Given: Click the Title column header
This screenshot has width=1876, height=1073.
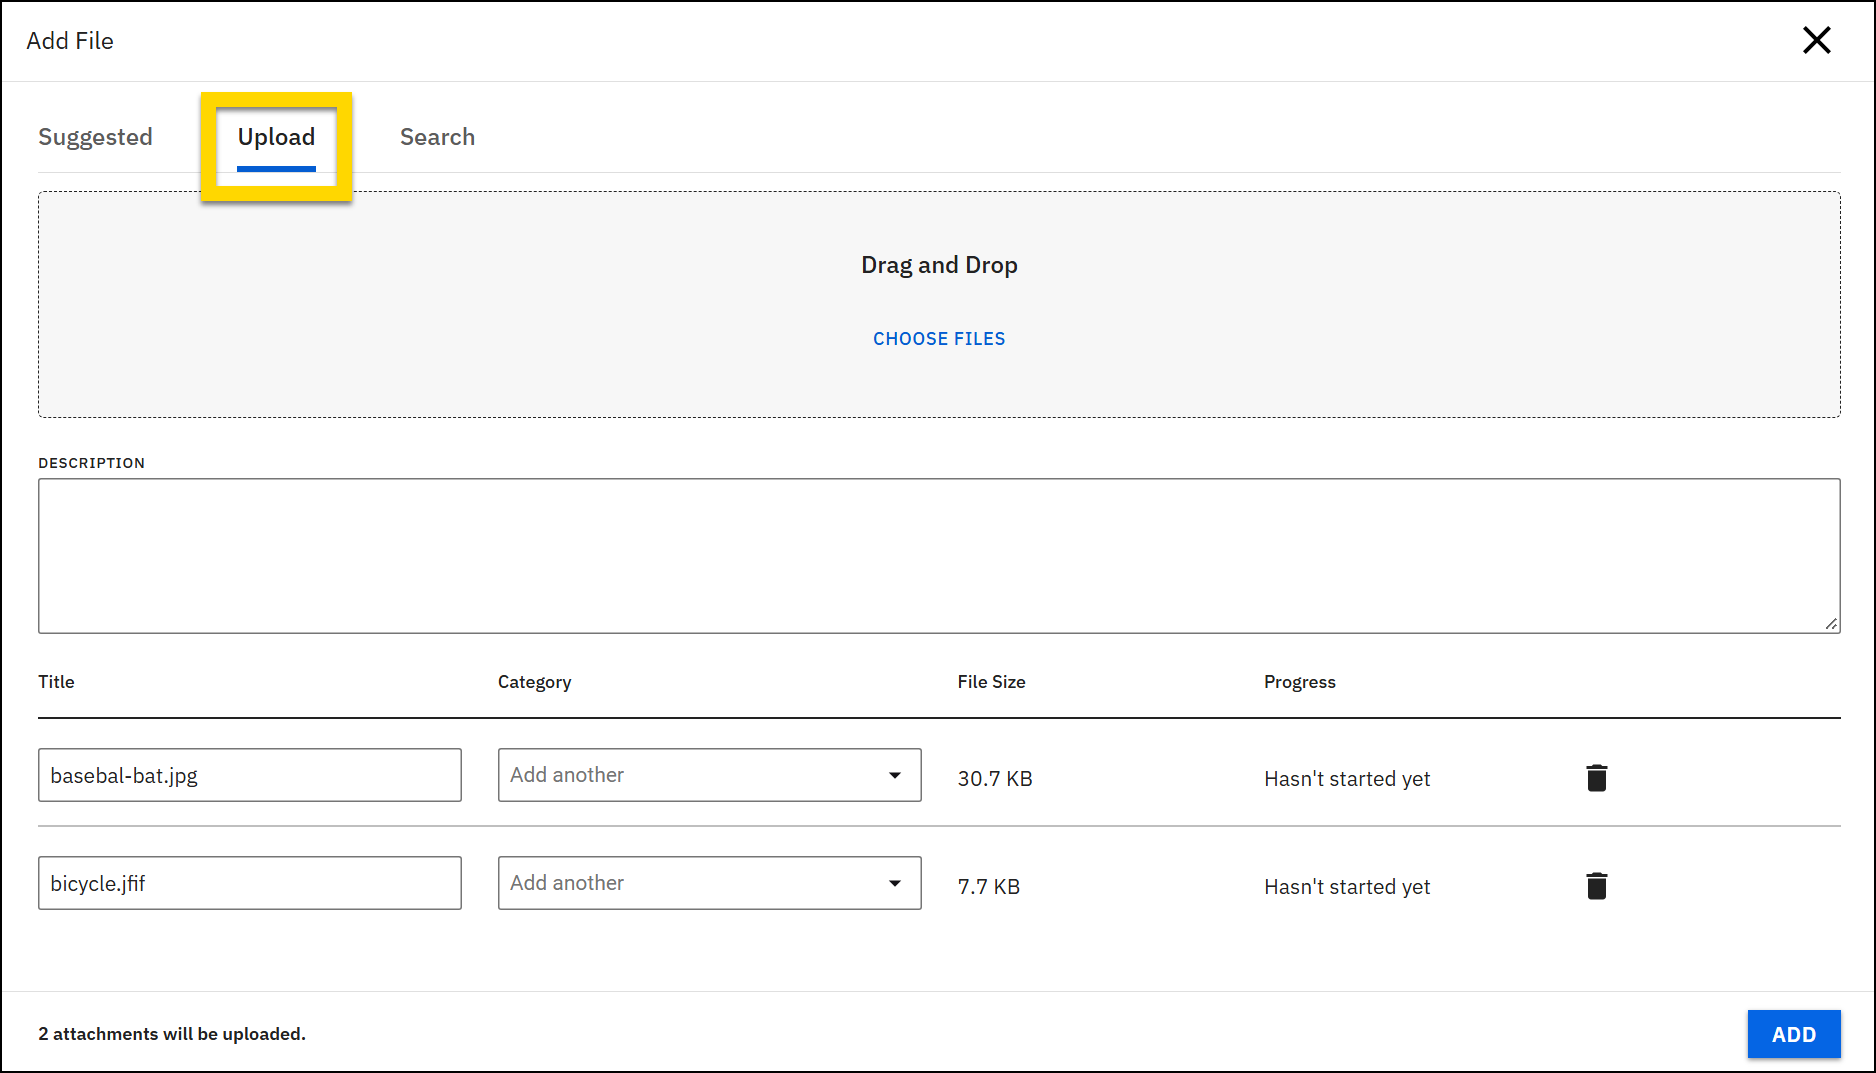Looking at the screenshot, I should point(56,682).
